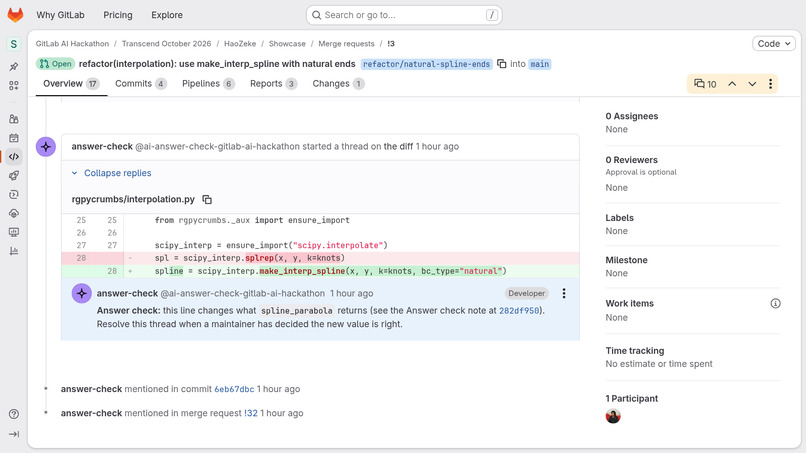Expand the sidebar with the arrow icon

(14, 434)
